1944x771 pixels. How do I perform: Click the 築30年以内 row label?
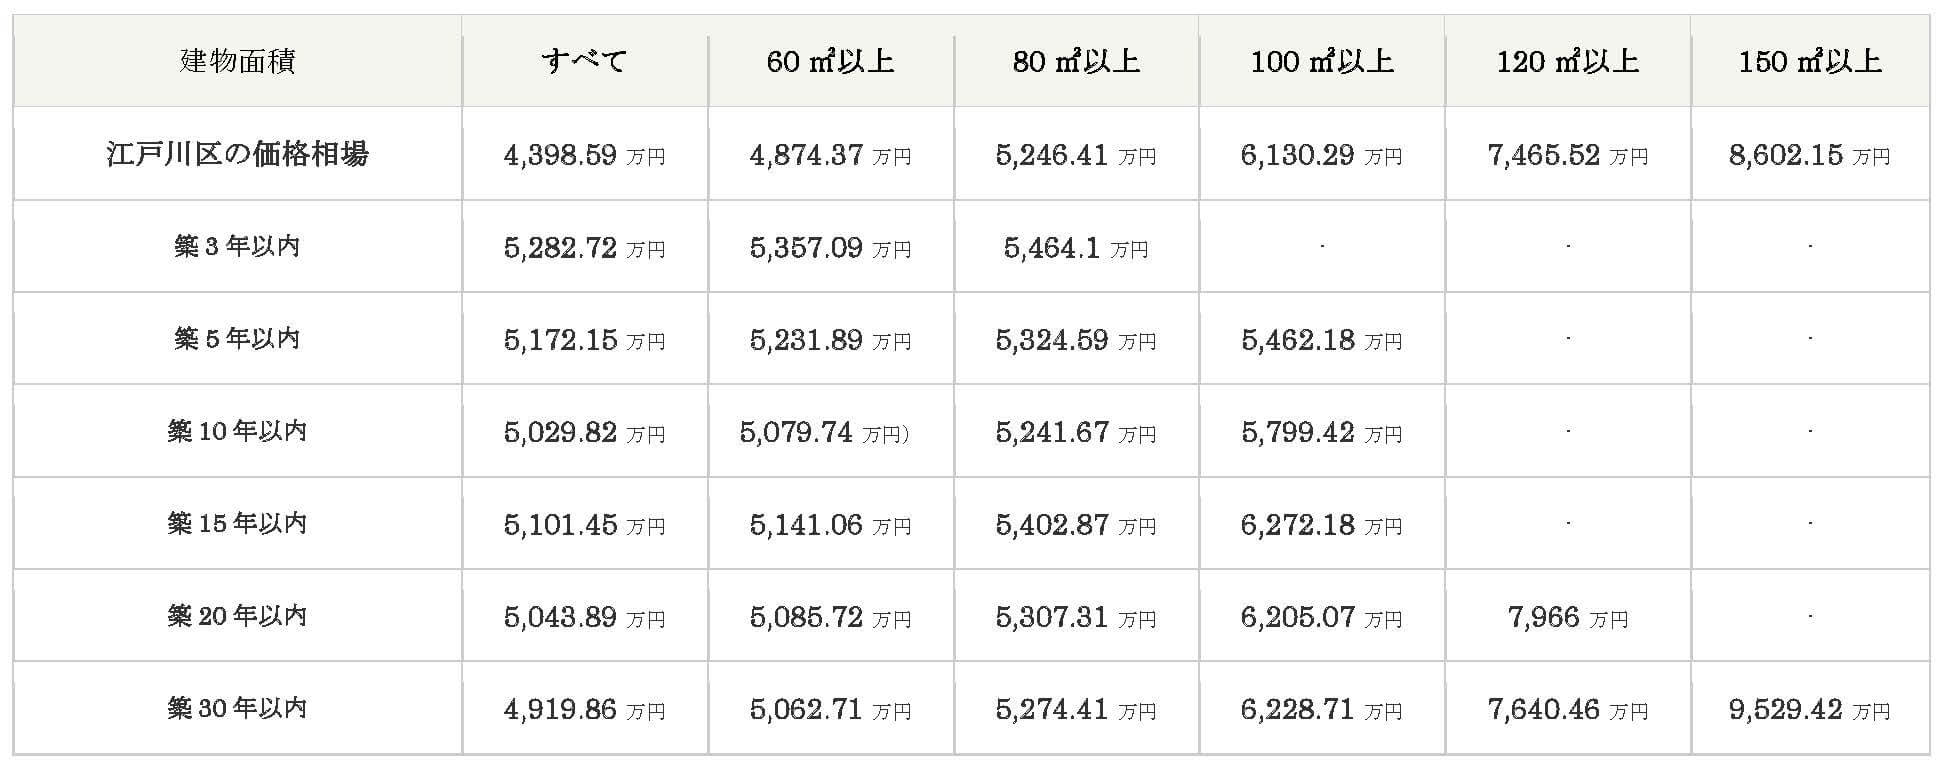click(x=238, y=708)
